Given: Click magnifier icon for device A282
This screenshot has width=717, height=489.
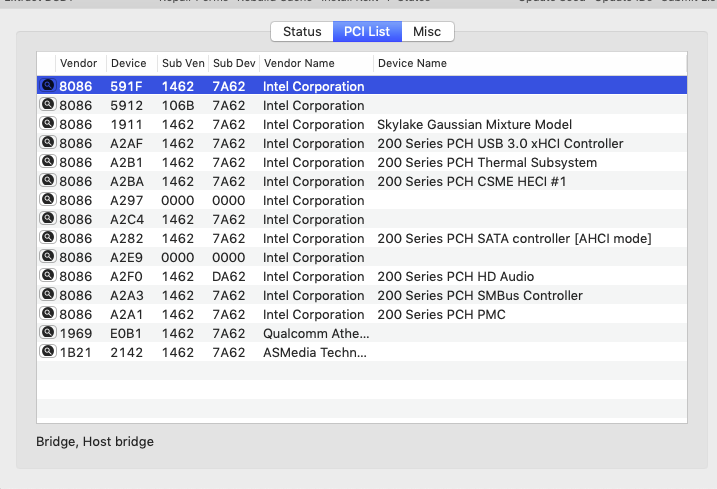Looking at the screenshot, I should click(48, 237).
